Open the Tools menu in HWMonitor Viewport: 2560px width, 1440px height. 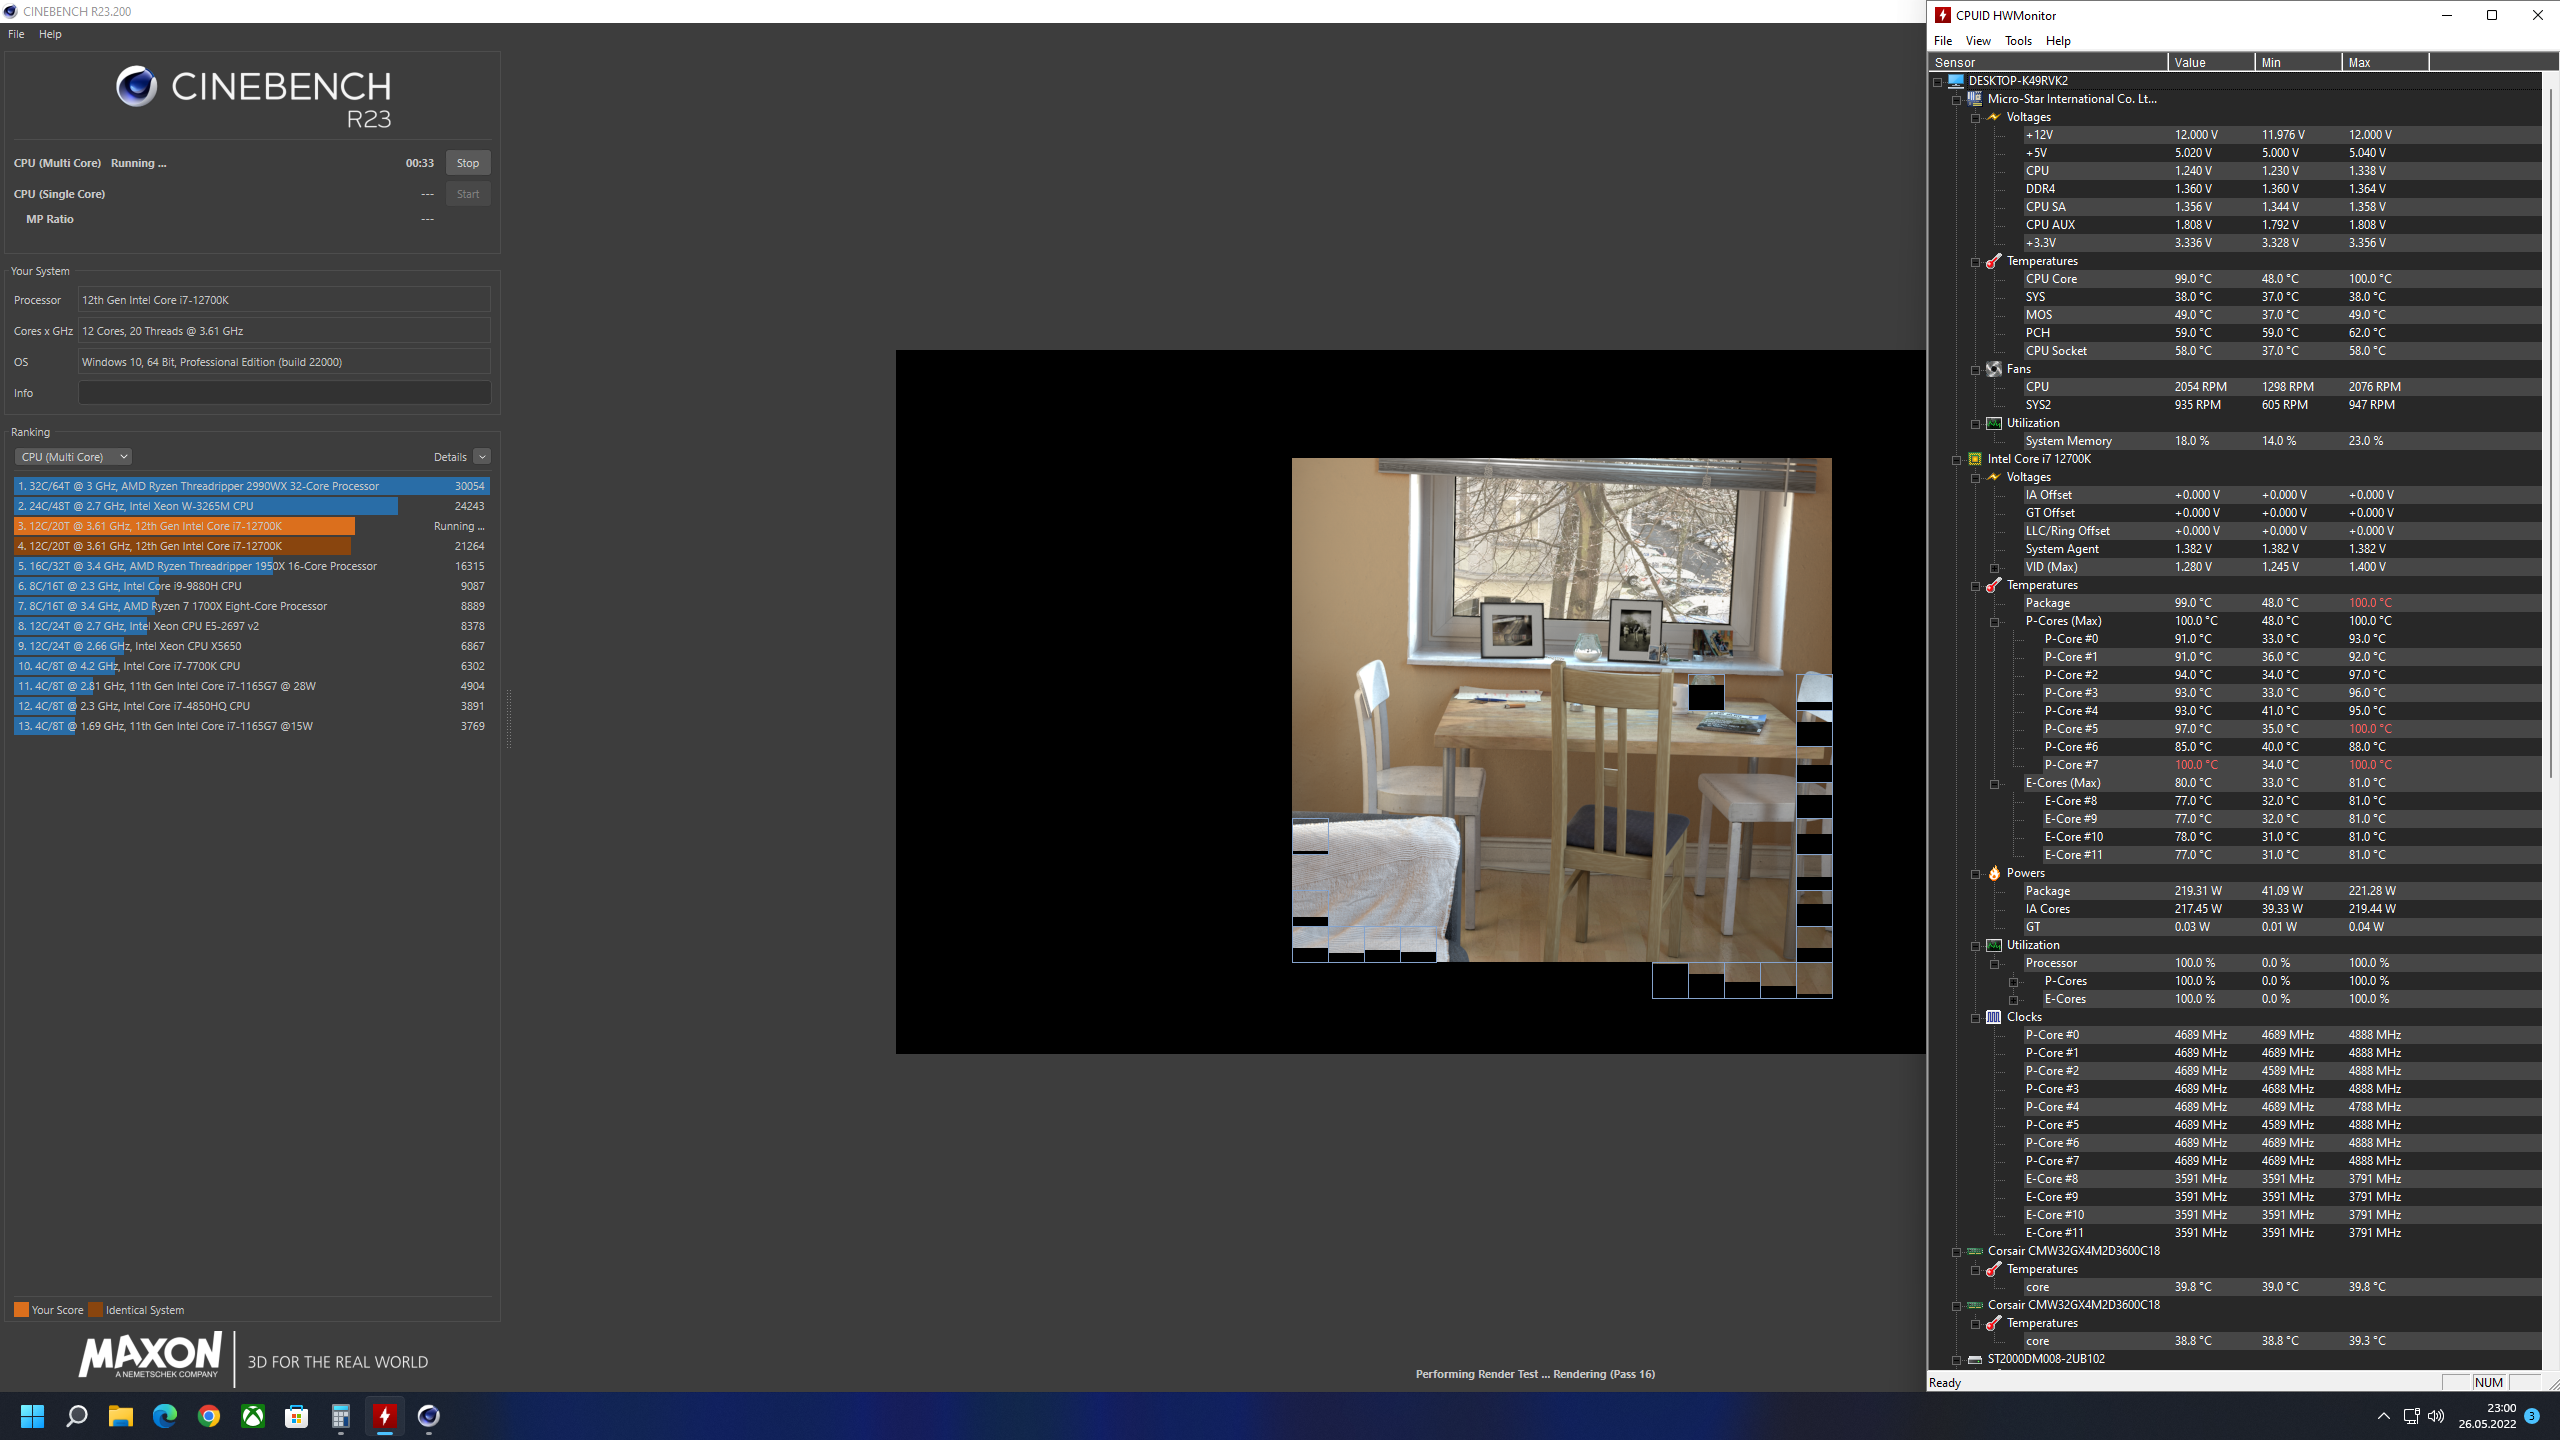2017,41
